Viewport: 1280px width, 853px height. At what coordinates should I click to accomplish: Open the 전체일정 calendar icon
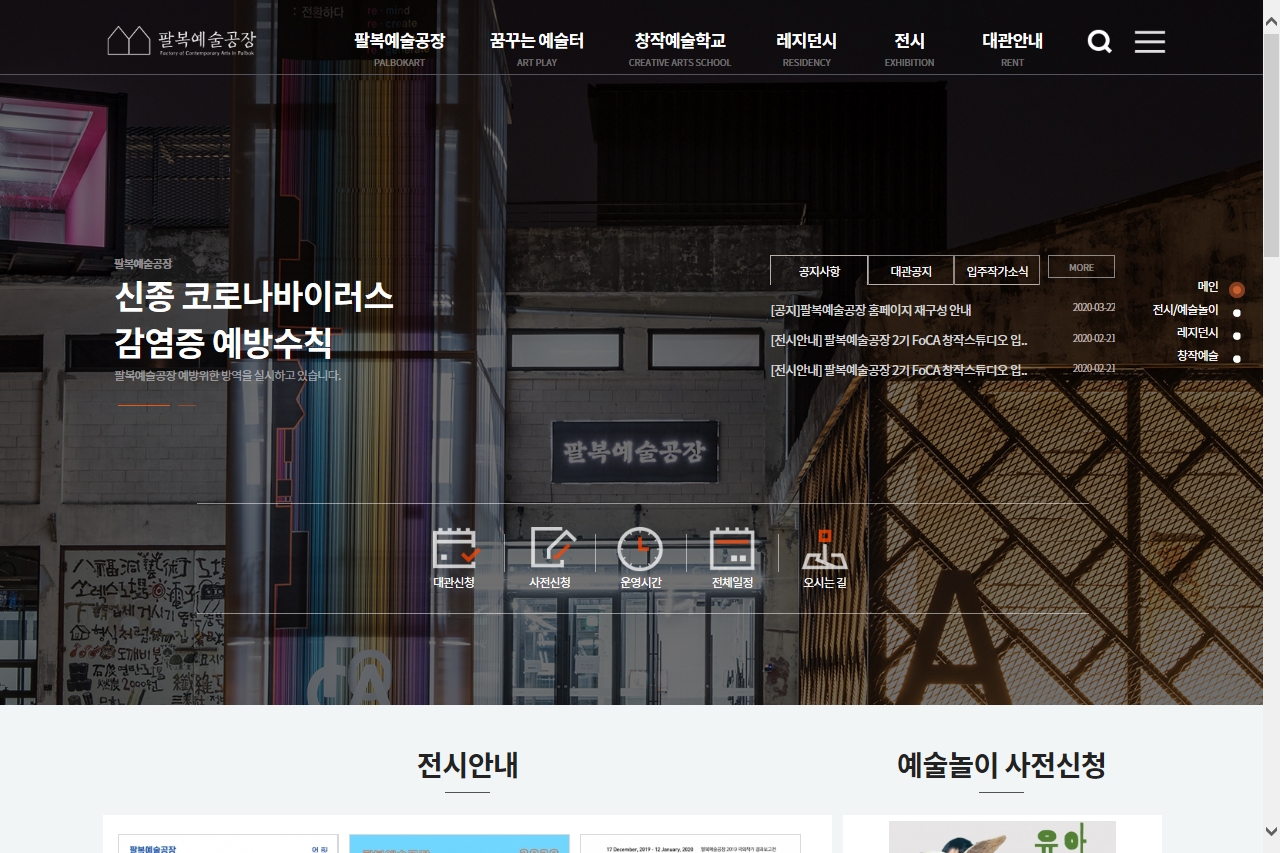pos(732,548)
